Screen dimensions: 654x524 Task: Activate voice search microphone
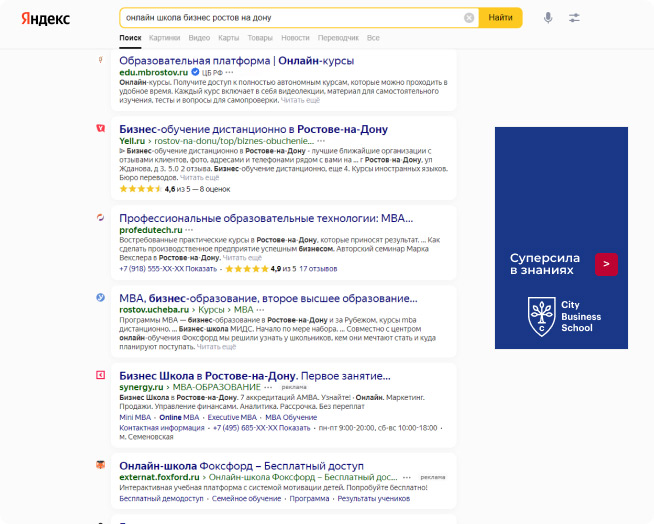[548, 18]
